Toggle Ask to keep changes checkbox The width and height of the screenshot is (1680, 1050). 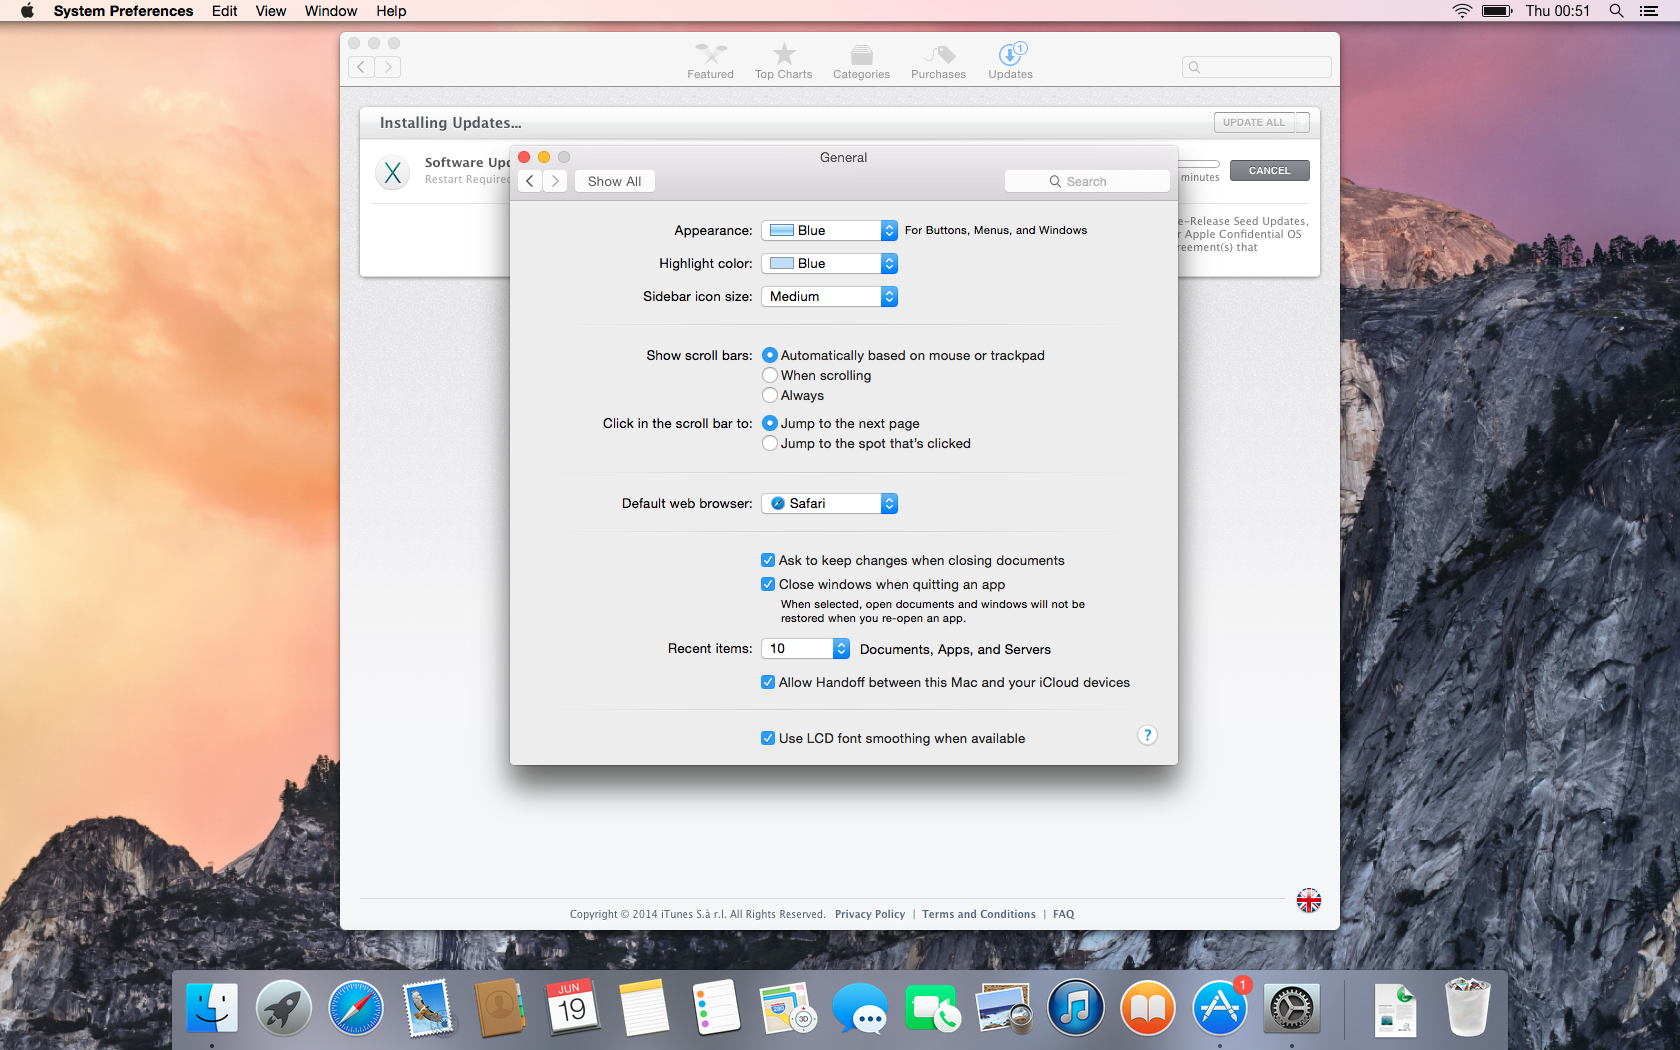click(768, 560)
